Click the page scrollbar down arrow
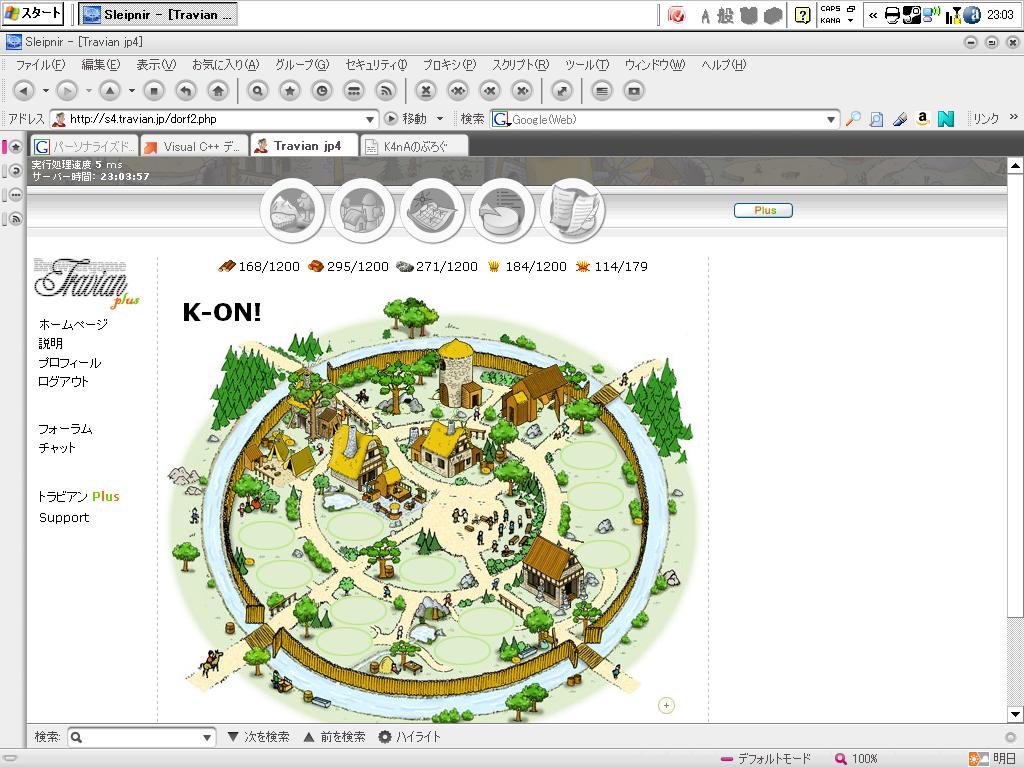The width and height of the screenshot is (1024, 768). 1016,714
